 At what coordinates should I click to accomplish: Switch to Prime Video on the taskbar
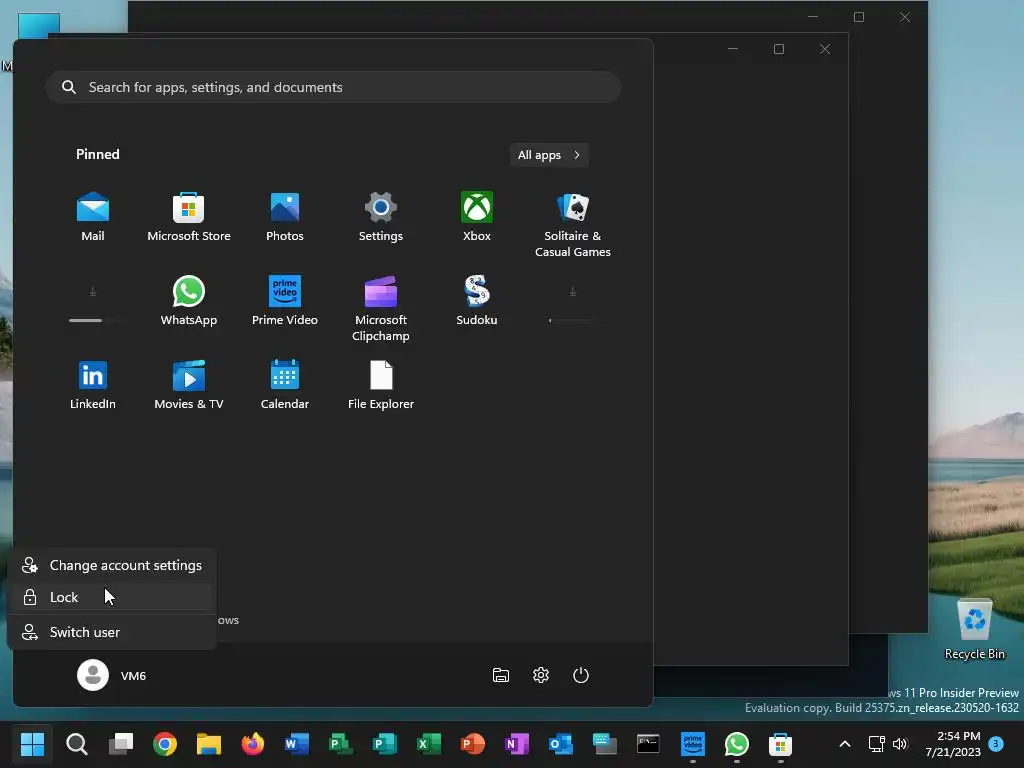point(693,744)
